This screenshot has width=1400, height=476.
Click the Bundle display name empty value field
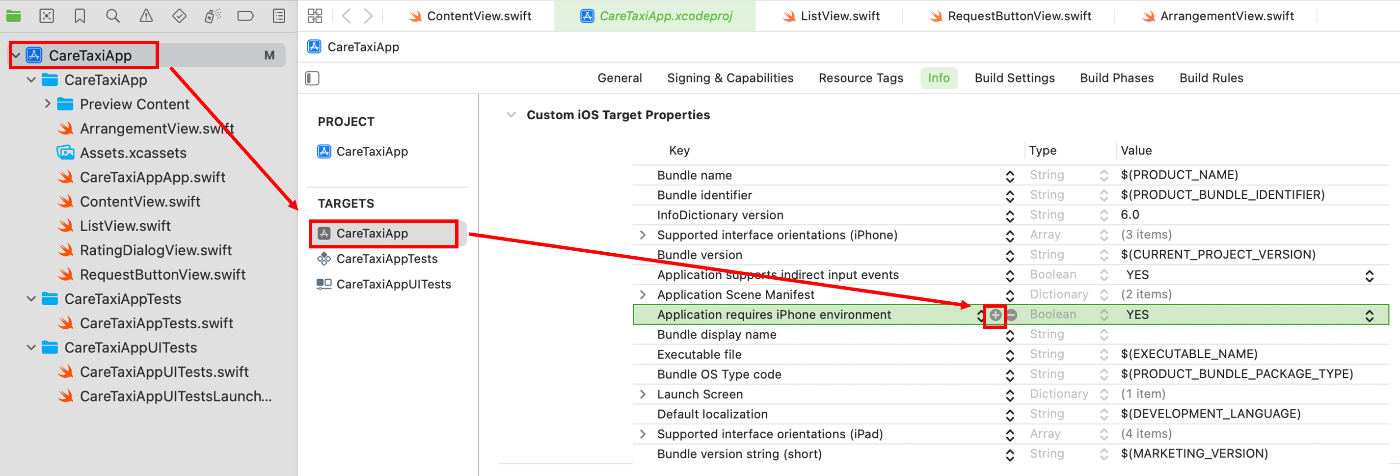pos(1253,335)
